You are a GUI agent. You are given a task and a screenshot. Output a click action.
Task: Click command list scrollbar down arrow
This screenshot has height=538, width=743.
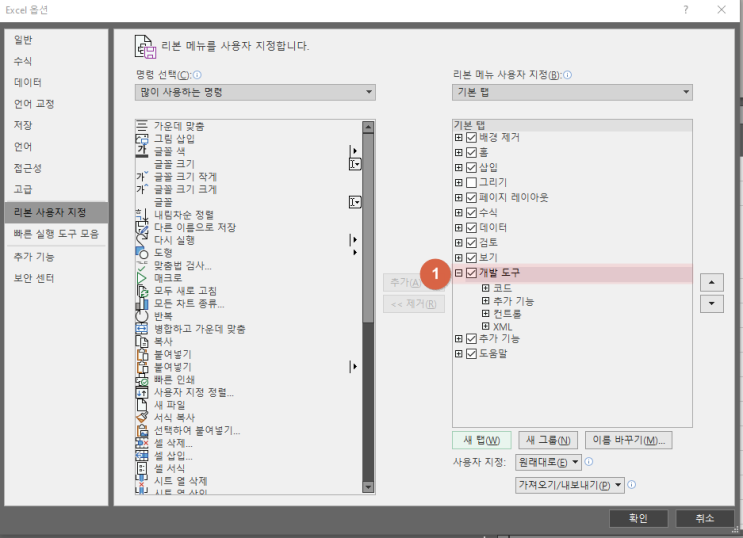pos(368,487)
